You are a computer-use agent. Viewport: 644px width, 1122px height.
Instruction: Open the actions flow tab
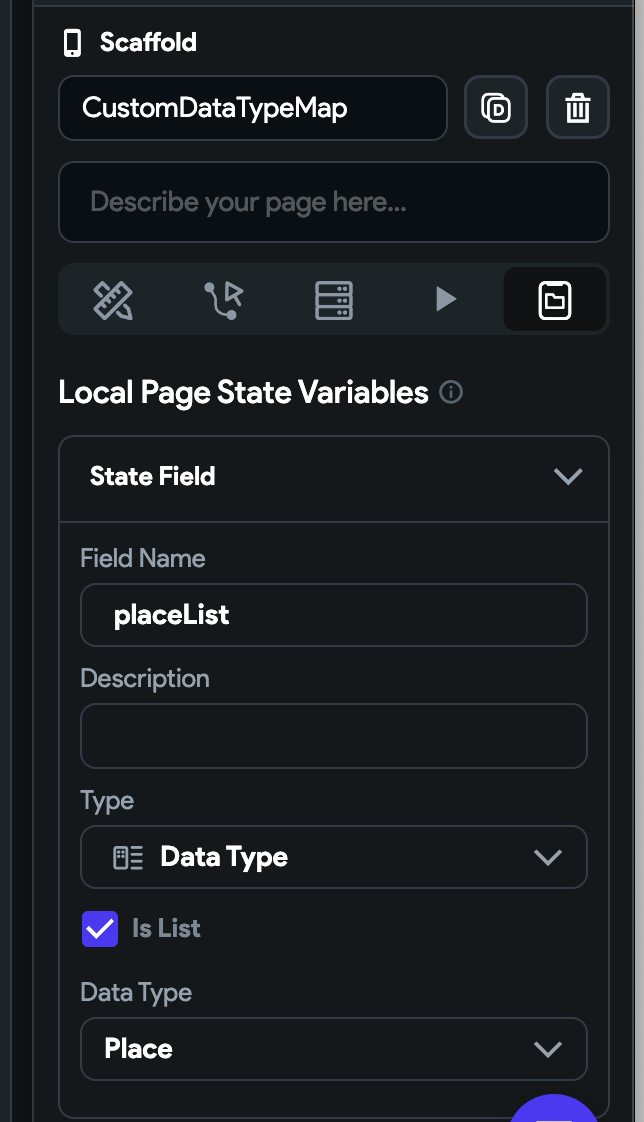223,299
